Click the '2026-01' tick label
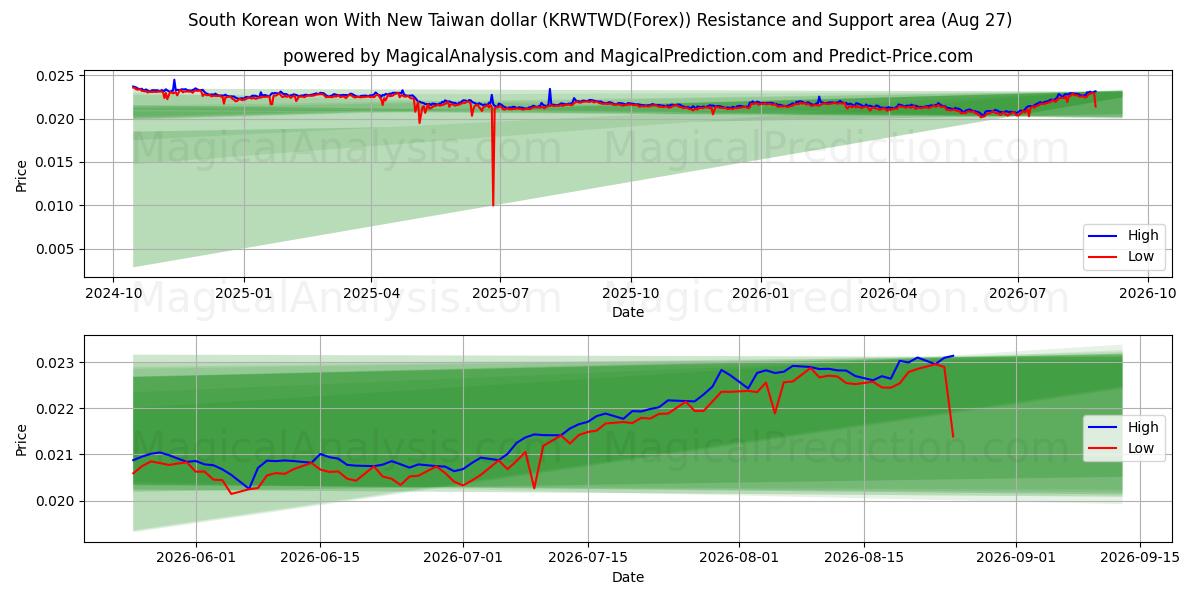The width and height of the screenshot is (1200, 600). pyautogui.click(x=761, y=293)
